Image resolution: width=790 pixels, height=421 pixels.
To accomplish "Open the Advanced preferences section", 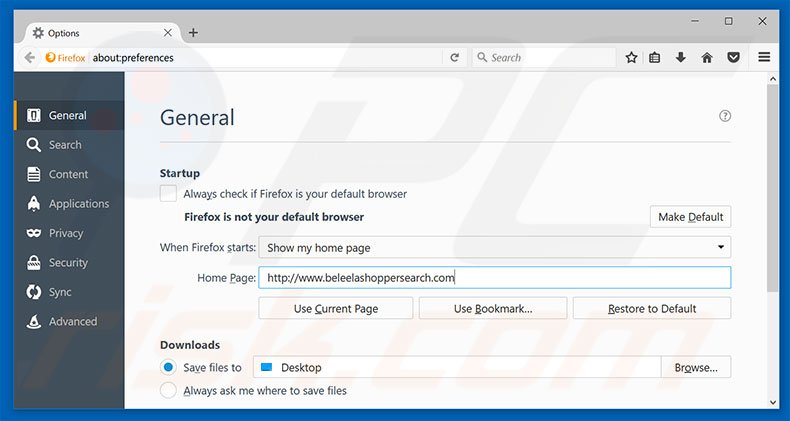I will pyautogui.click(x=69, y=322).
